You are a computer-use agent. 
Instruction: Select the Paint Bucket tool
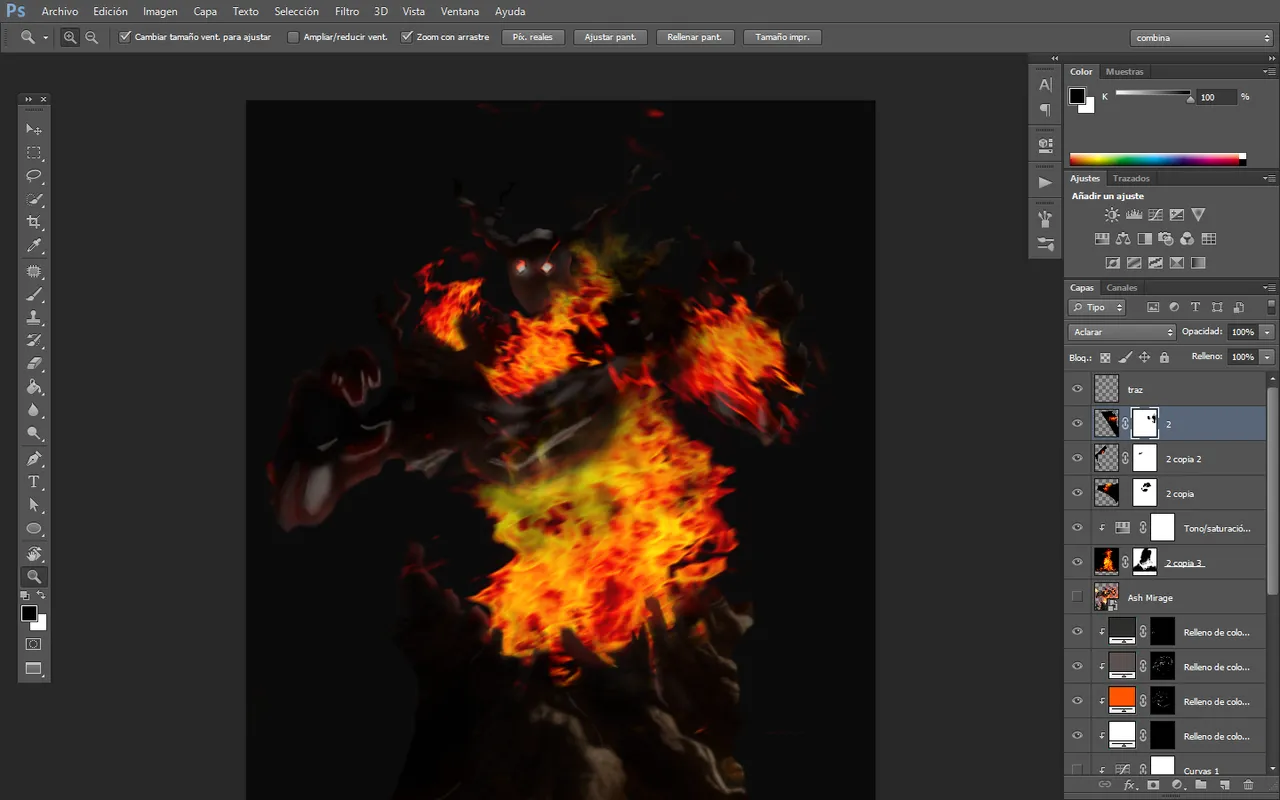click(x=34, y=387)
